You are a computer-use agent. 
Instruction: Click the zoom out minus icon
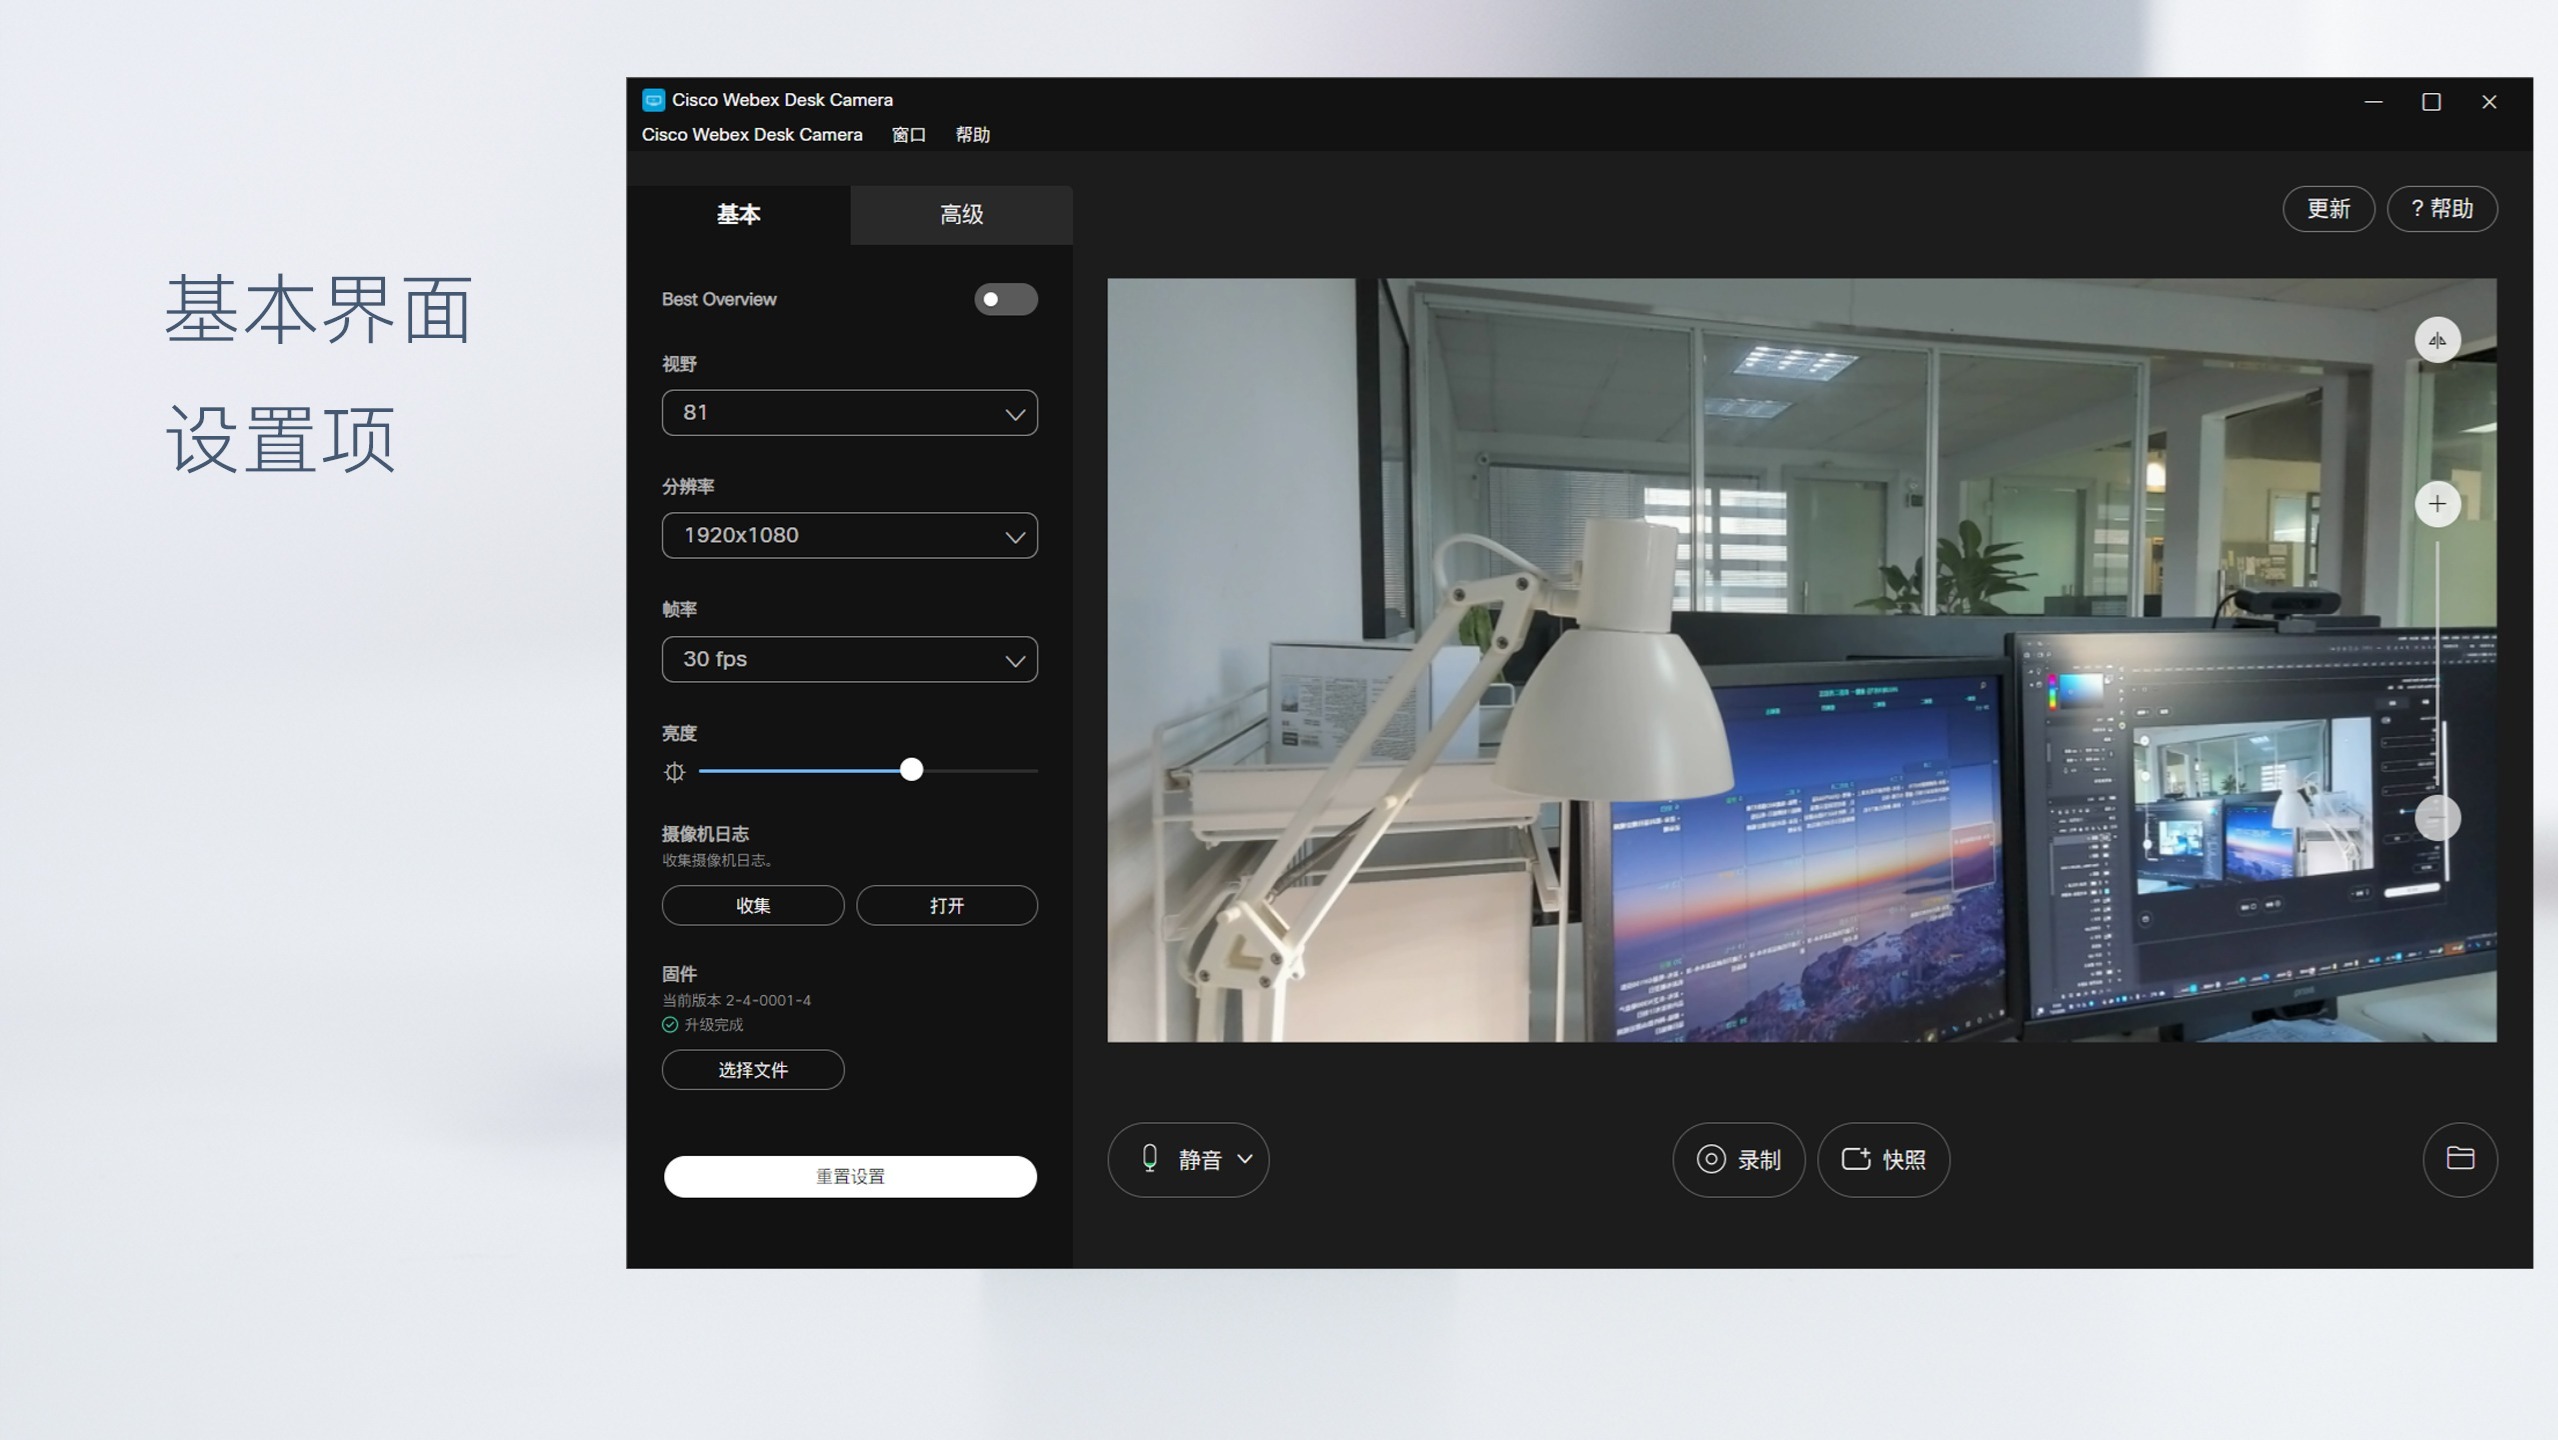pos(2437,818)
